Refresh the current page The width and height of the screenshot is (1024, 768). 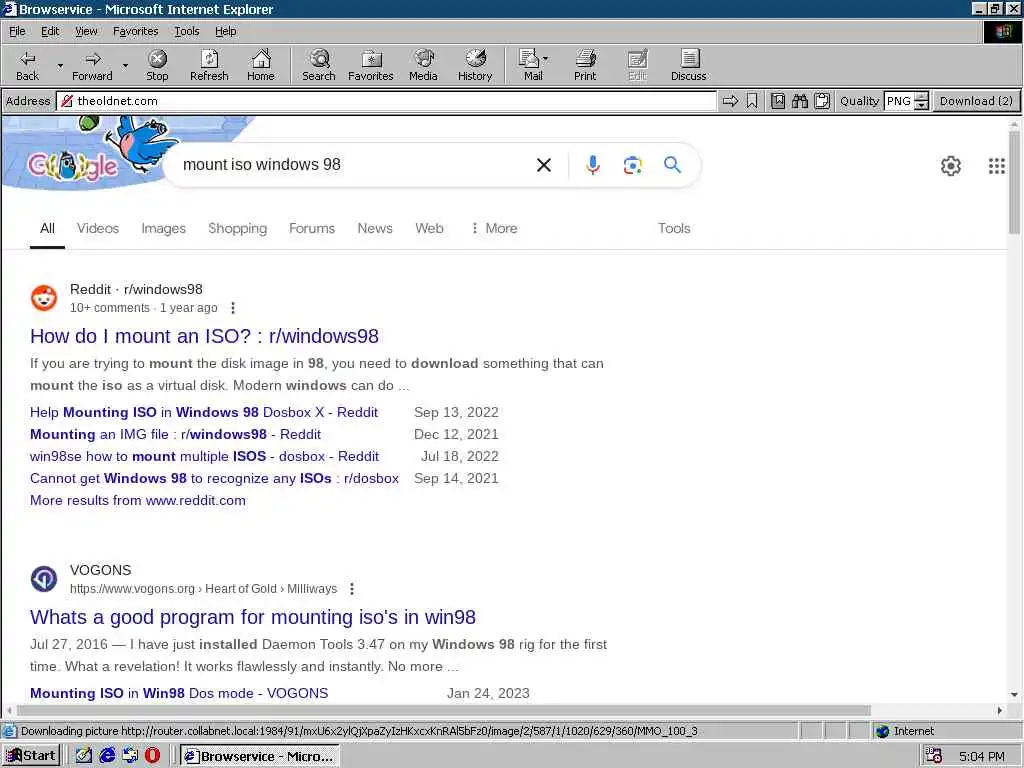click(209, 65)
